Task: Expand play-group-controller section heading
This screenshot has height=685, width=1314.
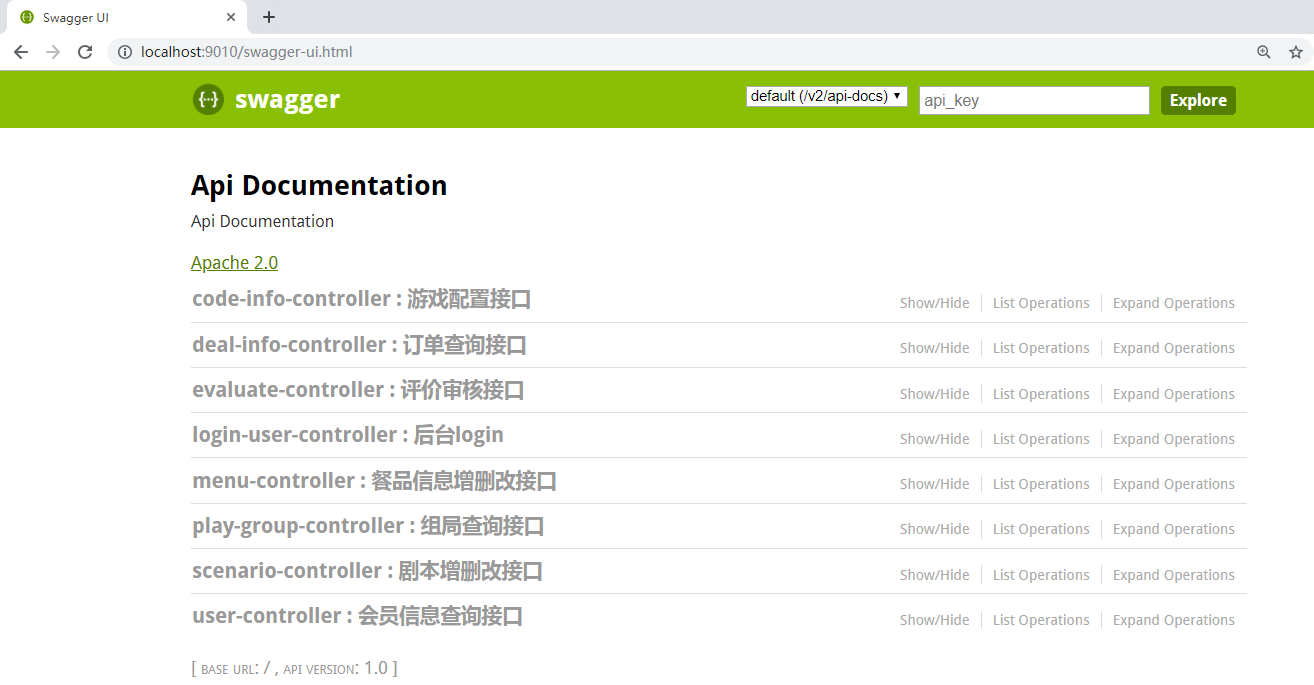Action: 368,525
